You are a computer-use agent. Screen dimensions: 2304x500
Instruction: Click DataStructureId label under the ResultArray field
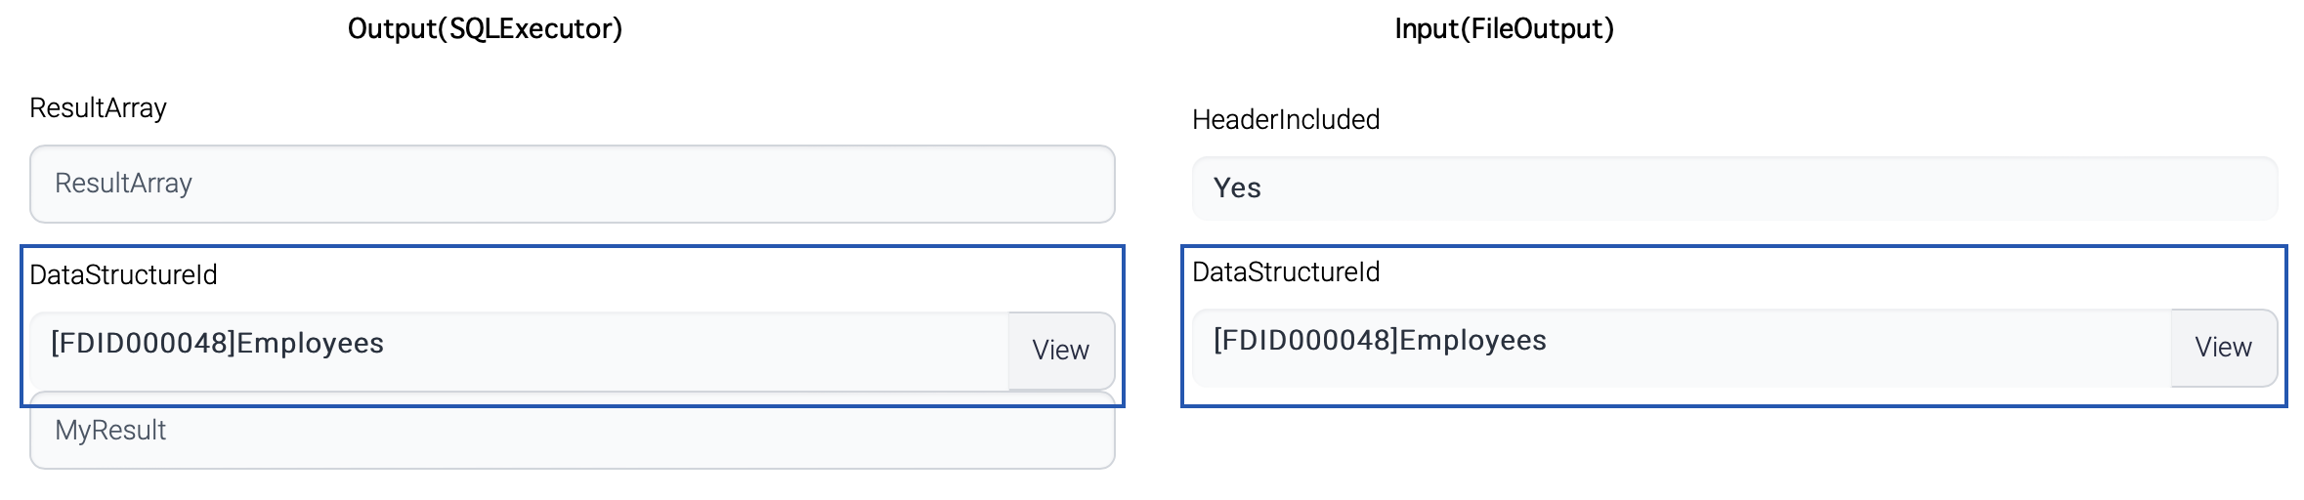pyautogui.click(x=123, y=275)
